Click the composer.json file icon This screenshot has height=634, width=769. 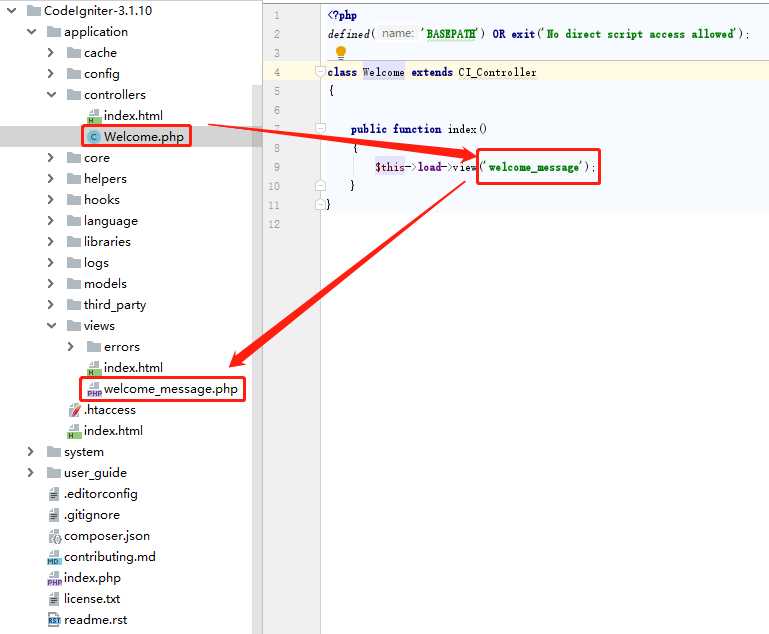coord(54,536)
